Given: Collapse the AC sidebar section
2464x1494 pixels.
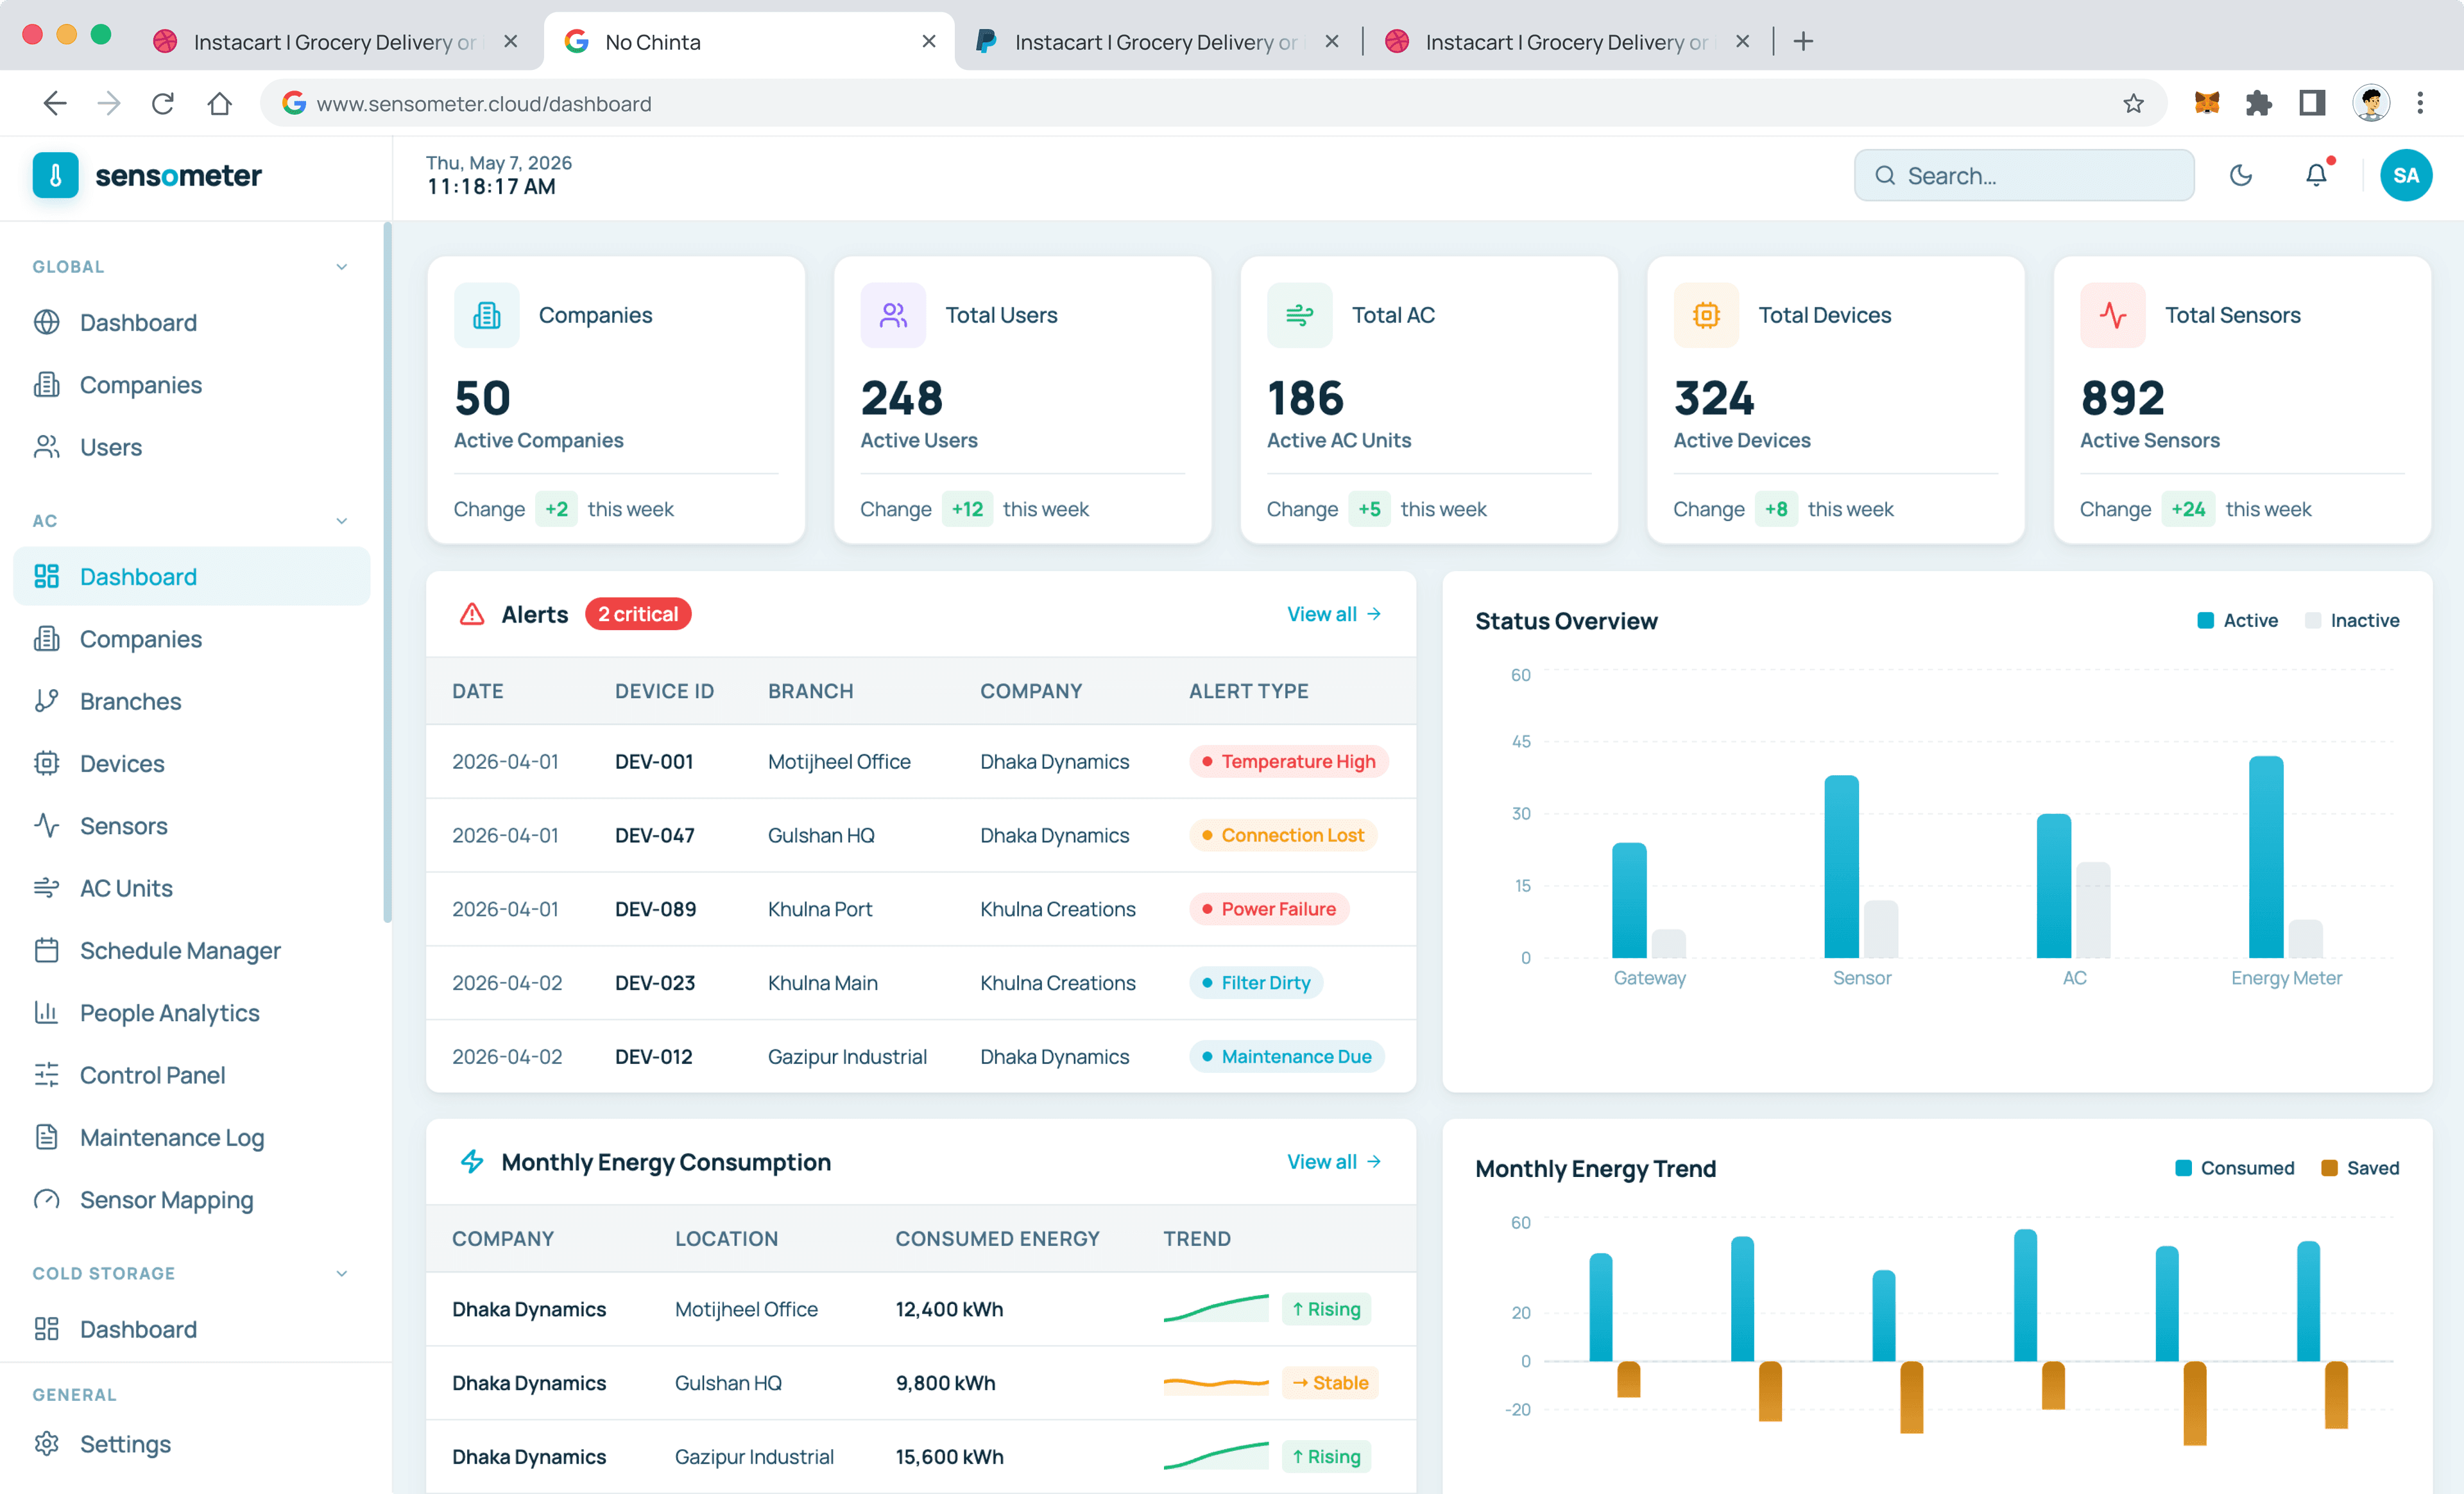Looking at the screenshot, I should click(x=342, y=521).
